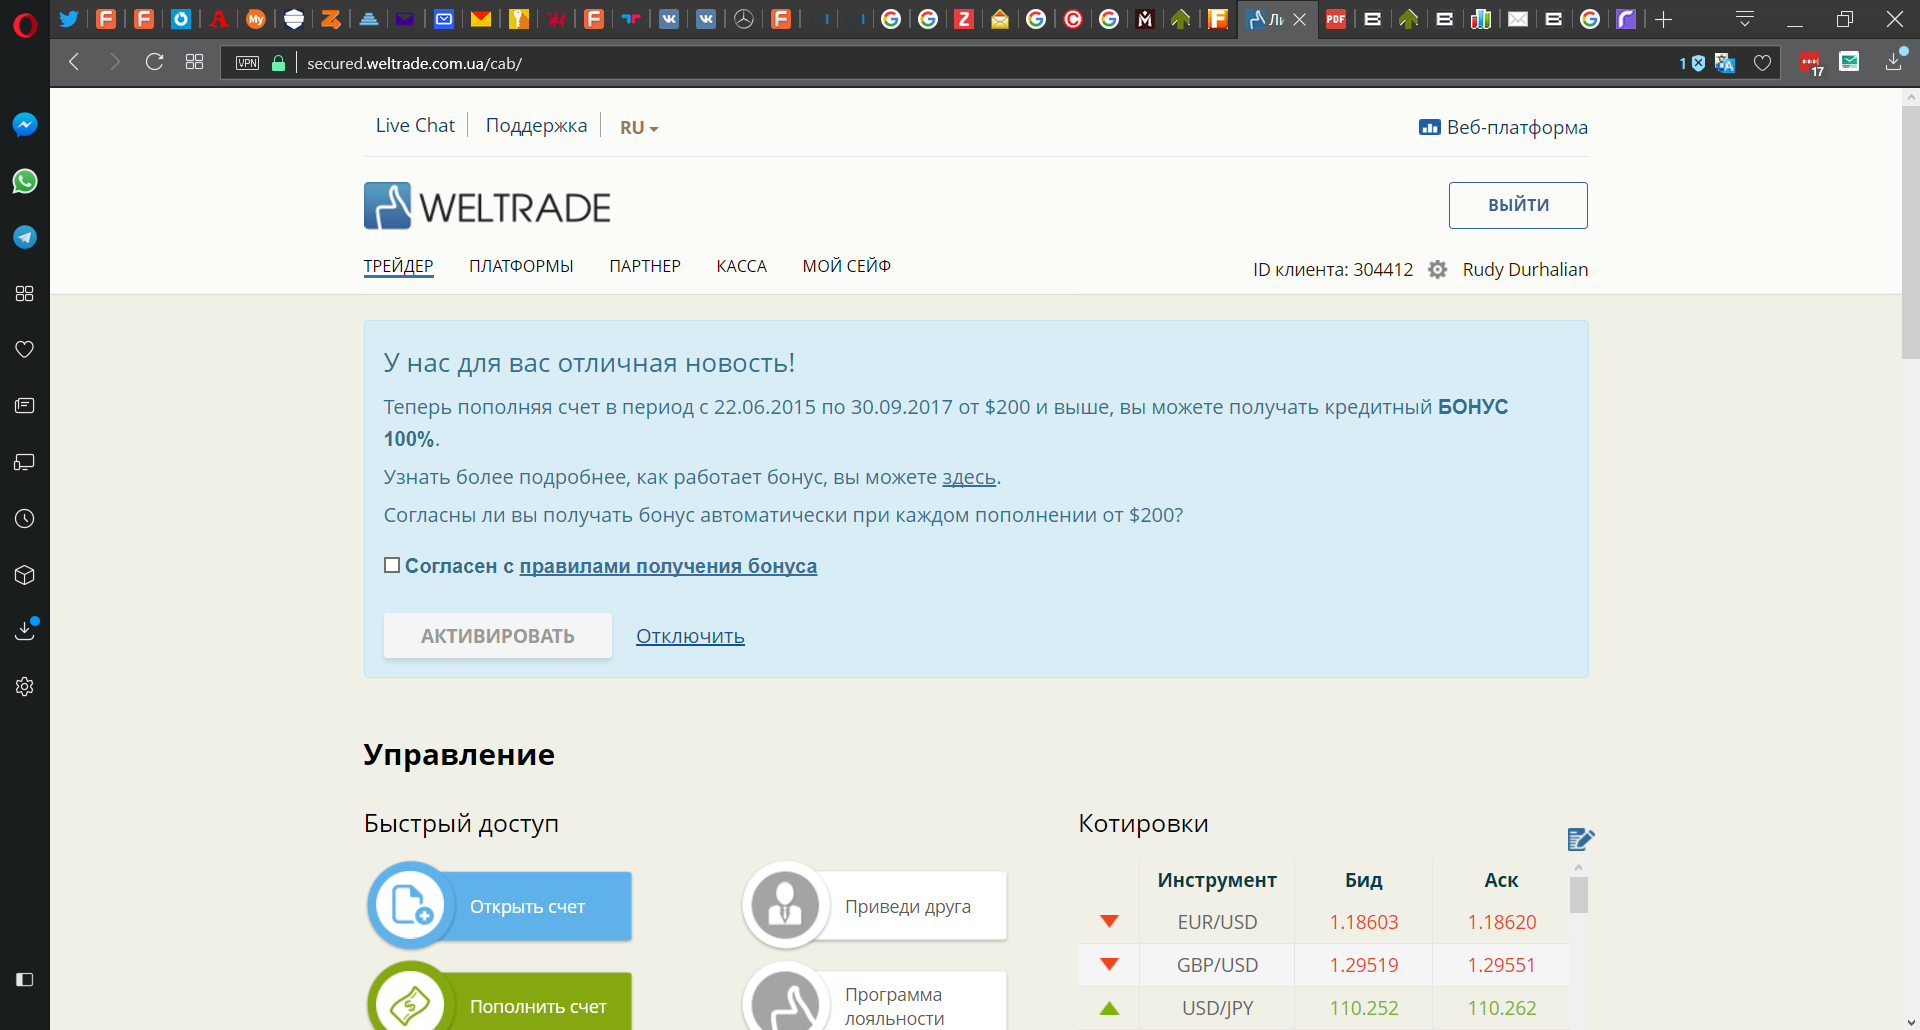Click the Weltrade logo
Screen dimensions: 1920x1030
coord(487,206)
